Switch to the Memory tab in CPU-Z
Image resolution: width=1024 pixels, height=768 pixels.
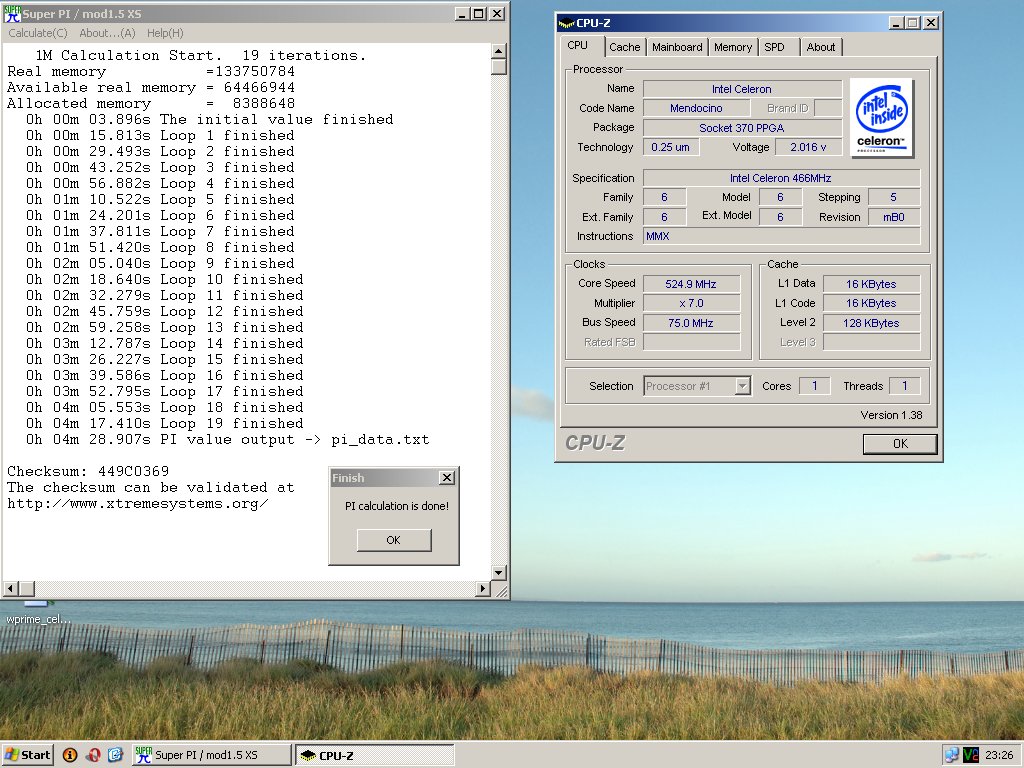click(733, 47)
